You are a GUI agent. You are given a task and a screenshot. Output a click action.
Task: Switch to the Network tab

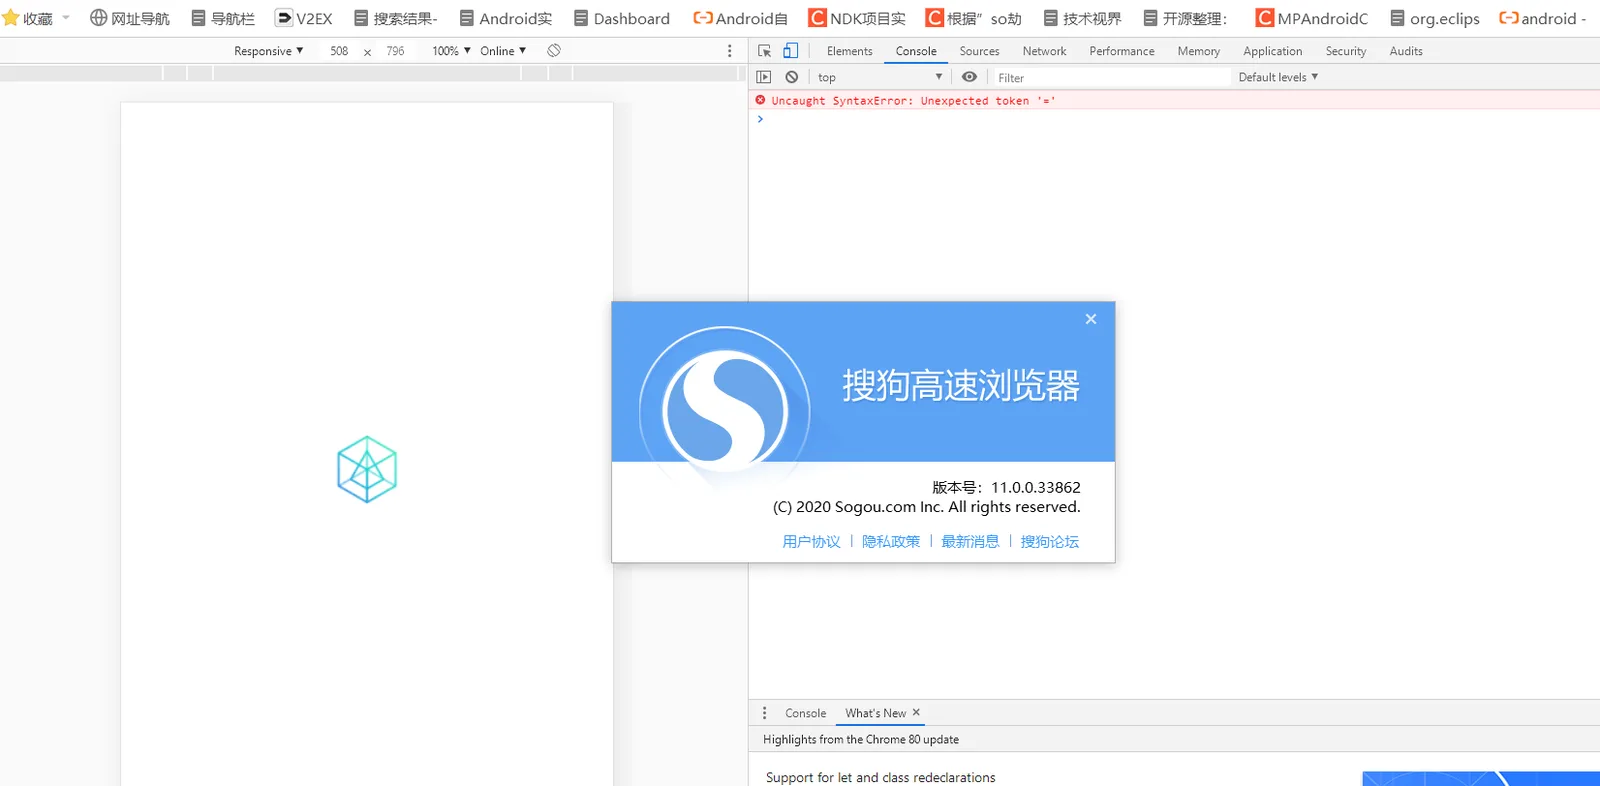[x=1044, y=51]
